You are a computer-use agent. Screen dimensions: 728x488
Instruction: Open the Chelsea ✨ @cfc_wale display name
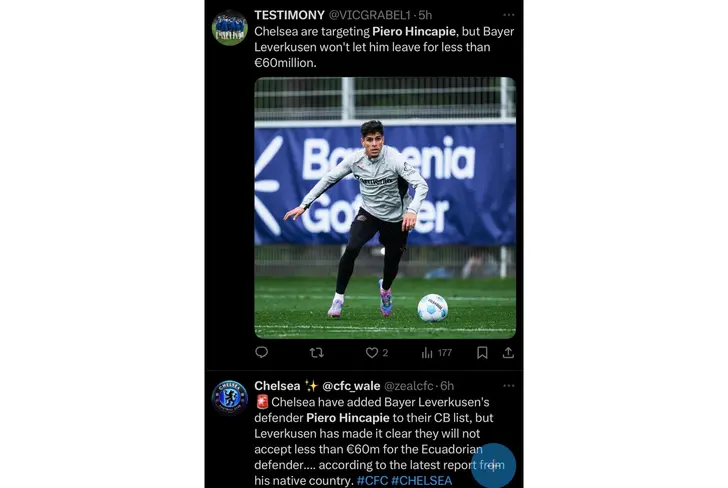pos(317,386)
